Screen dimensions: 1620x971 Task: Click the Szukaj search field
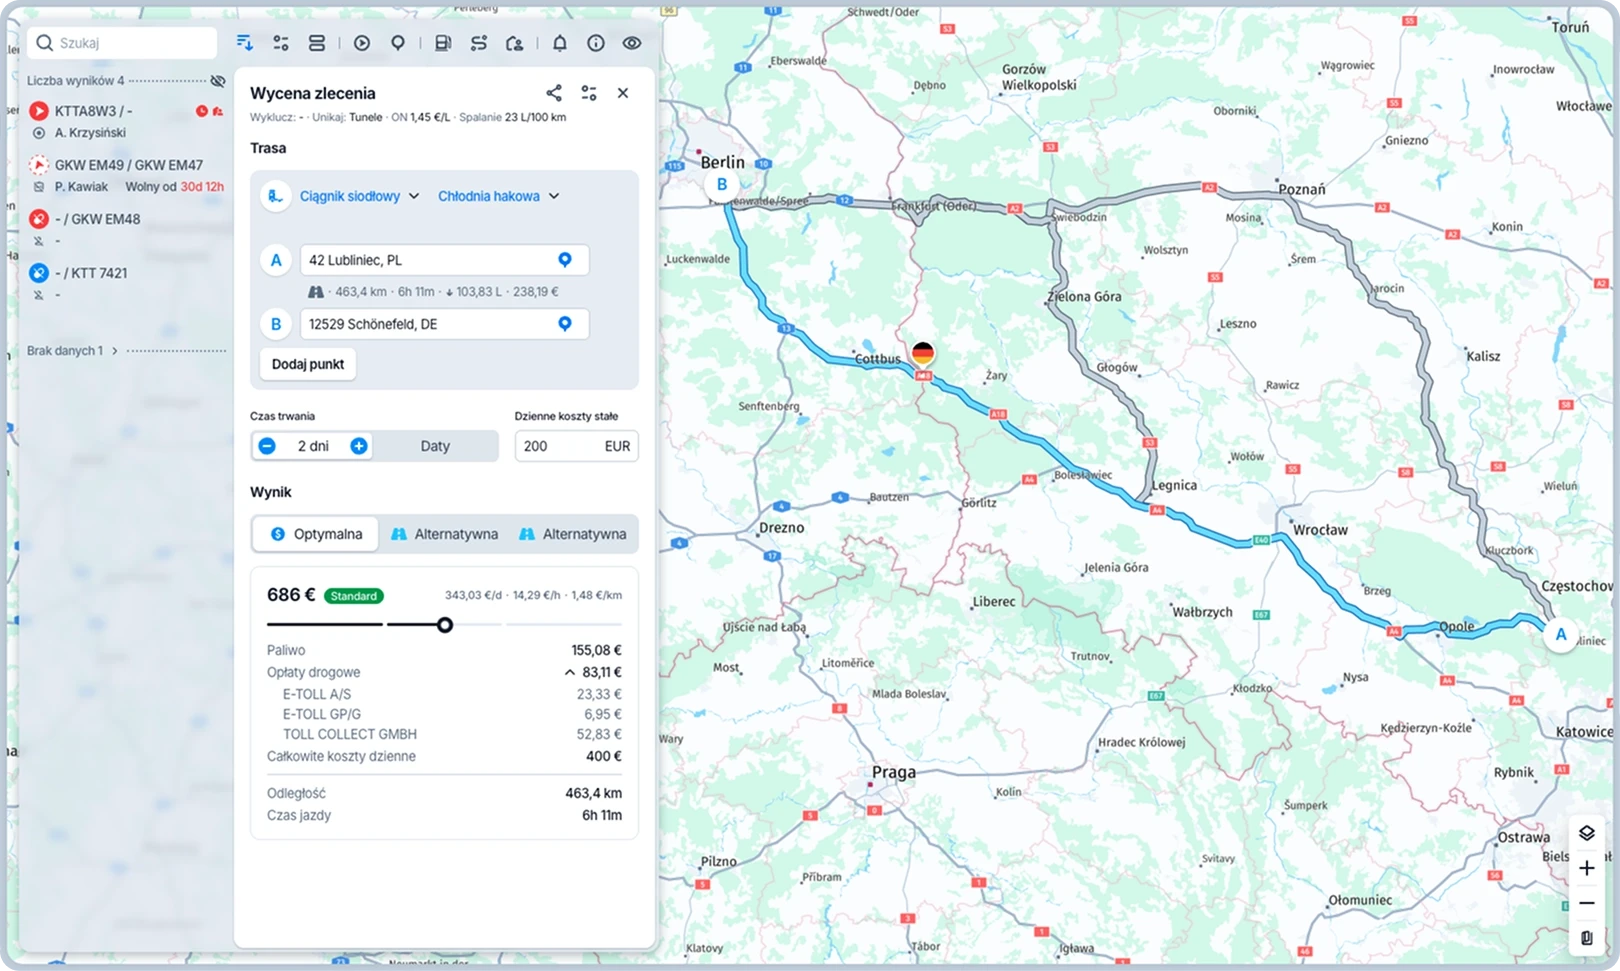(130, 43)
